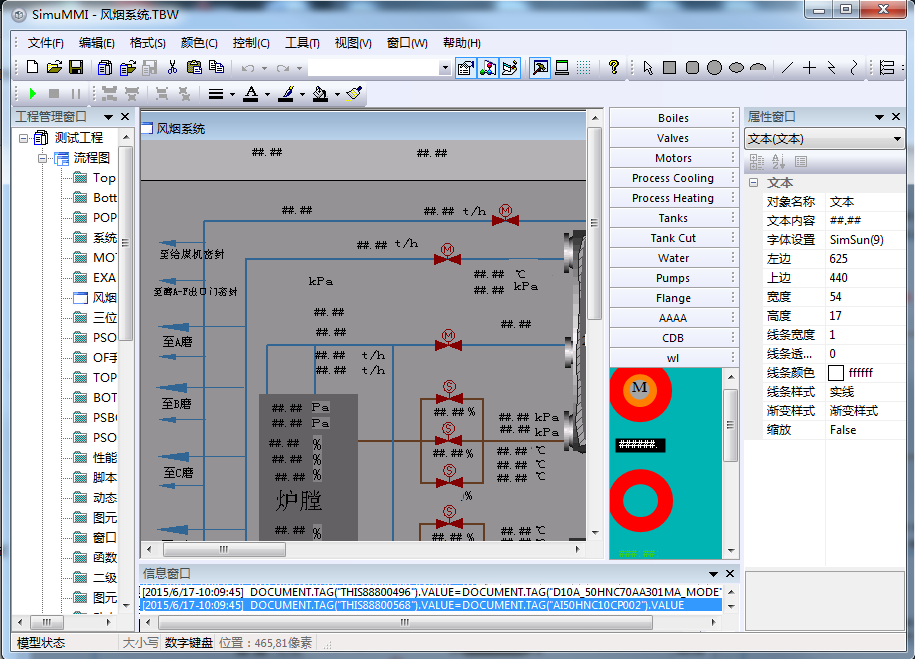Click the paintbrush format painter icon
This screenshot has width=915, height=659.
(x=354, y=93)
